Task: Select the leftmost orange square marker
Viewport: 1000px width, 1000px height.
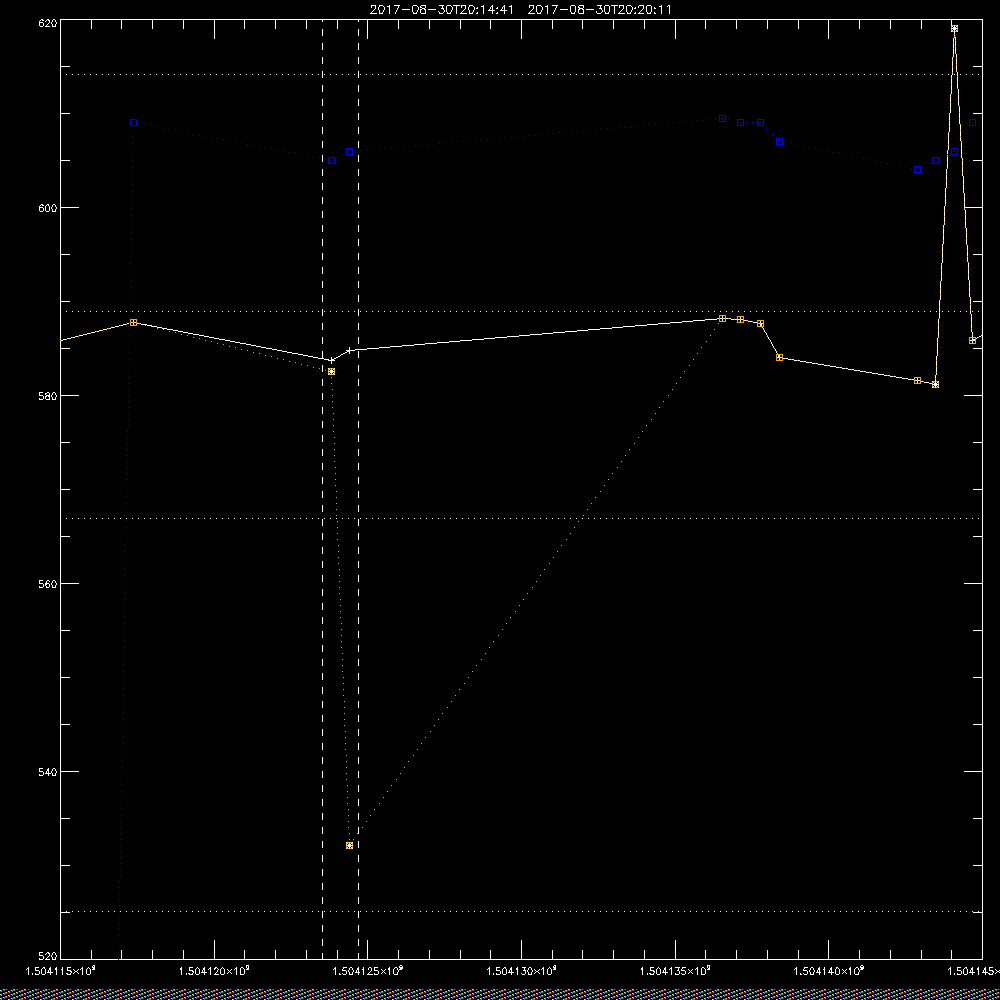Action: click(x=133, y=323)
